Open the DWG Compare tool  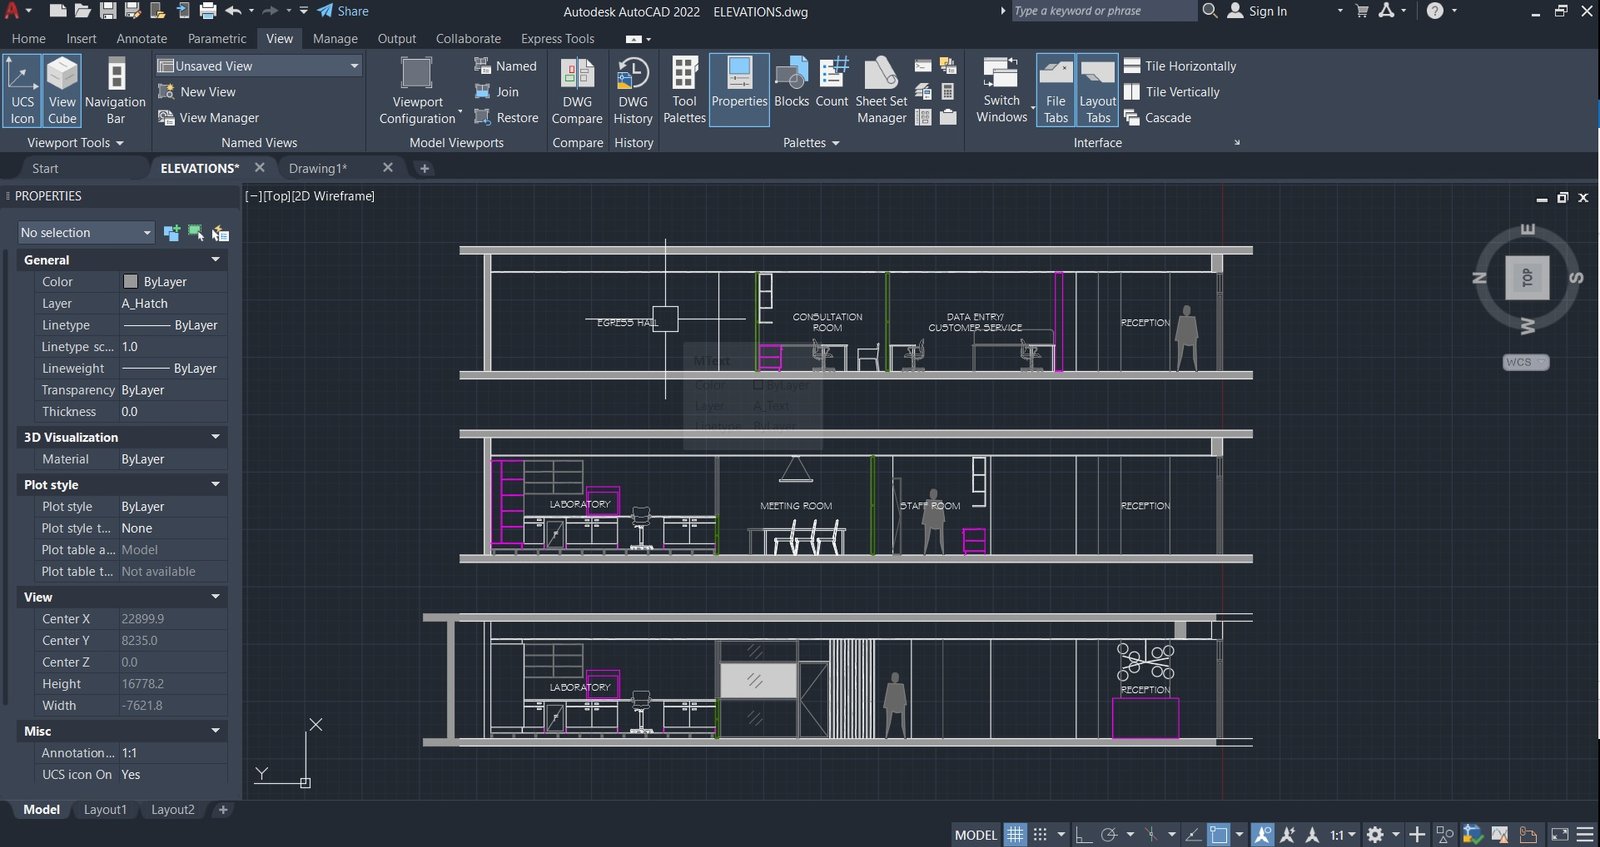pyautogui.click(x=577, y=91)
